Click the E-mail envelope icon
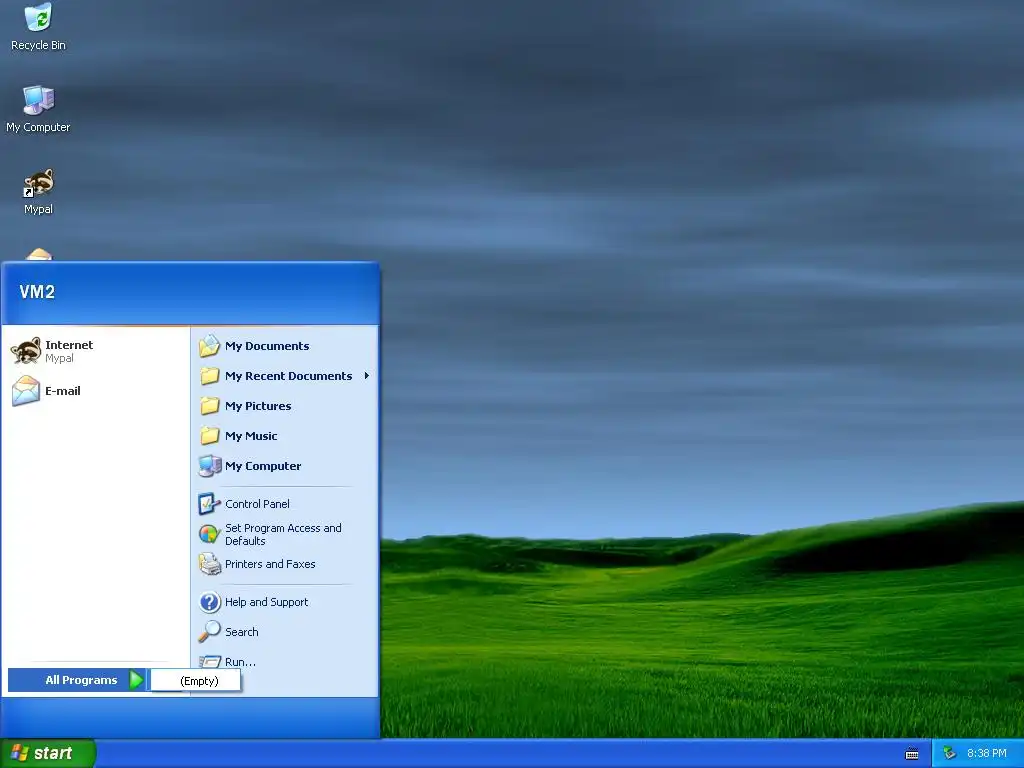 [x=26, y=391]
